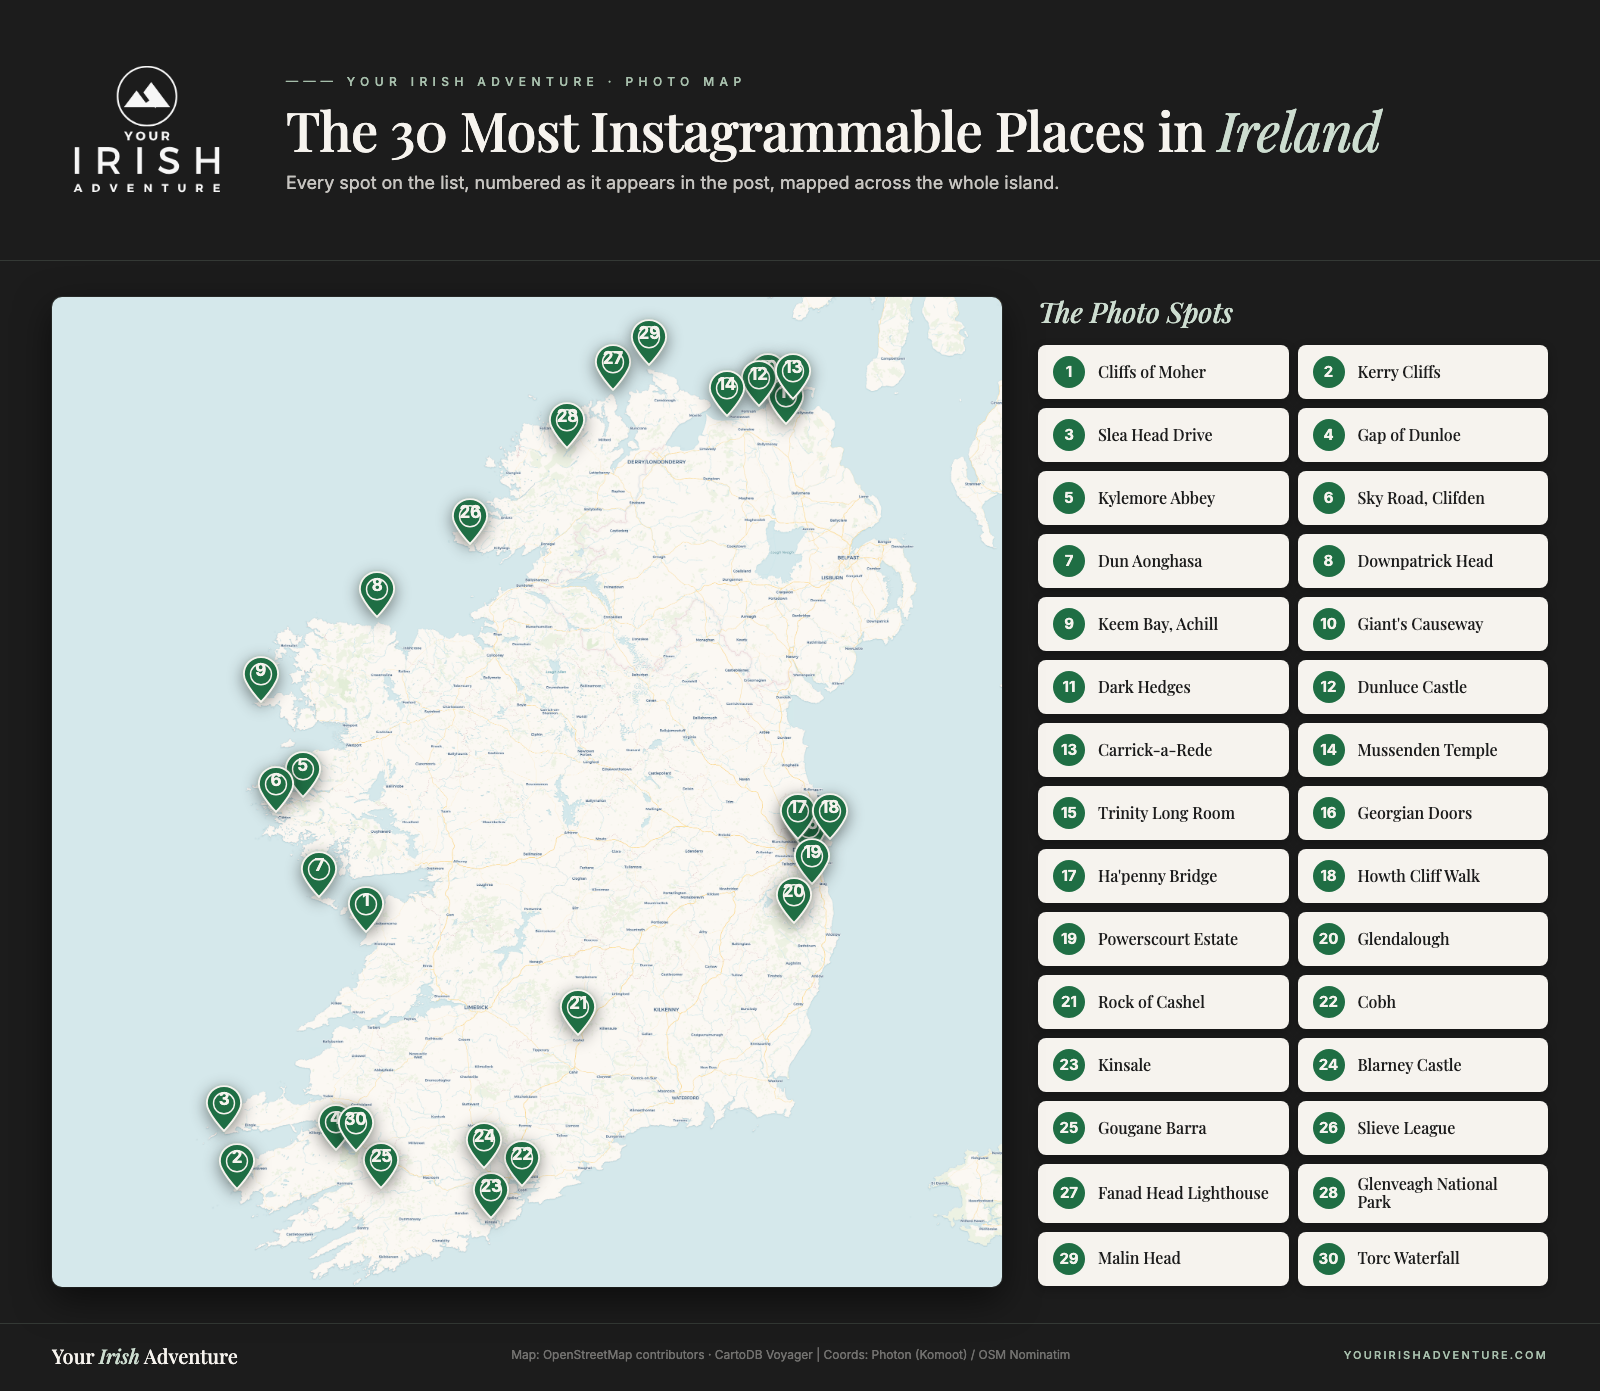Select map pin number 9 on Achill
Screen dimensions: 1600x1391
click(261, 677)
